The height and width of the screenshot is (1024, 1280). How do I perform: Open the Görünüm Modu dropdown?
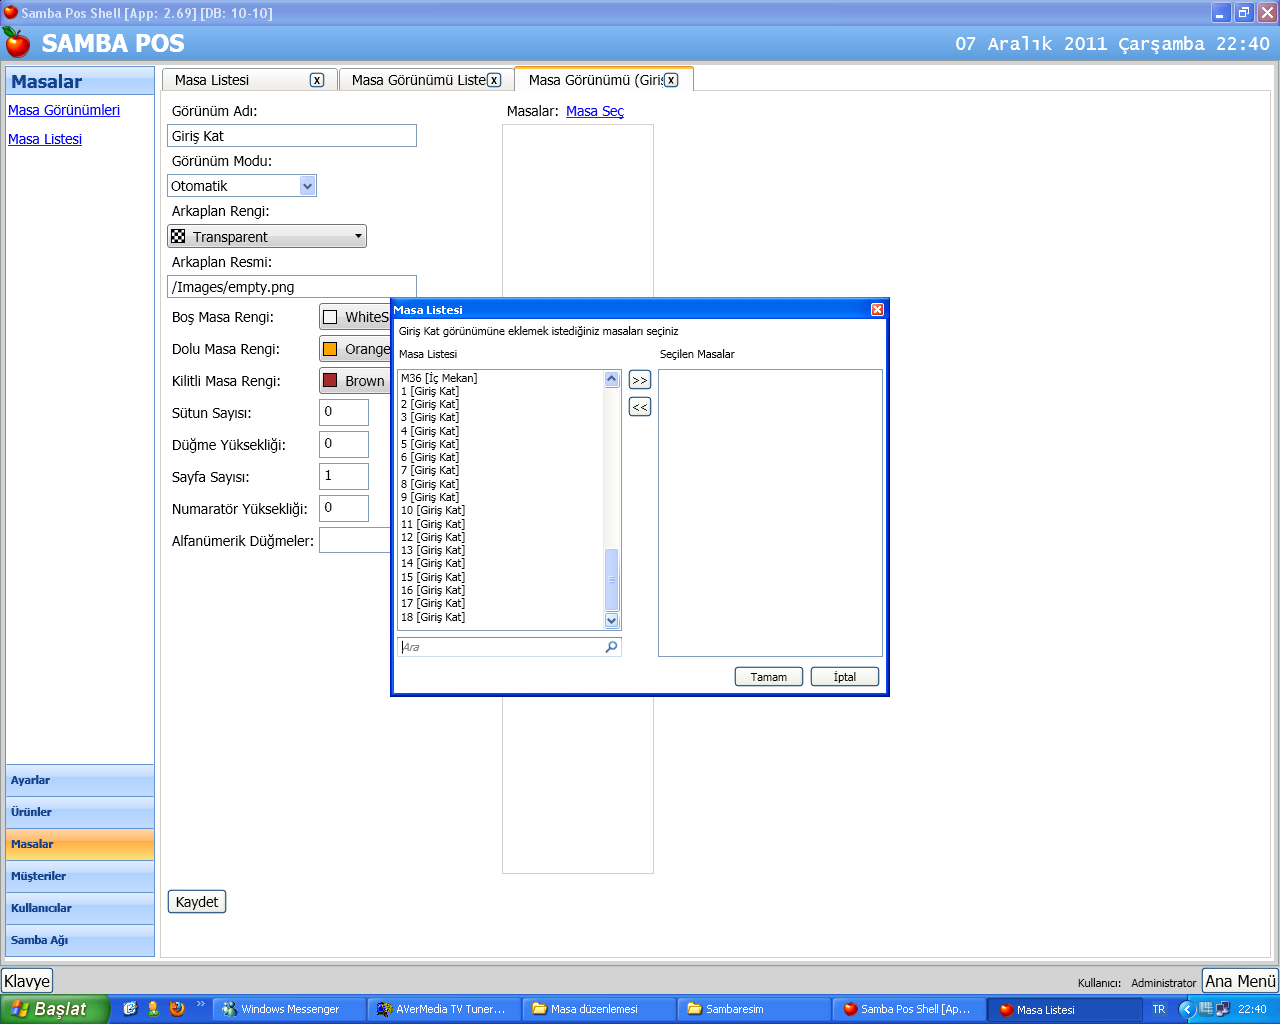click(x=307, y=186)
